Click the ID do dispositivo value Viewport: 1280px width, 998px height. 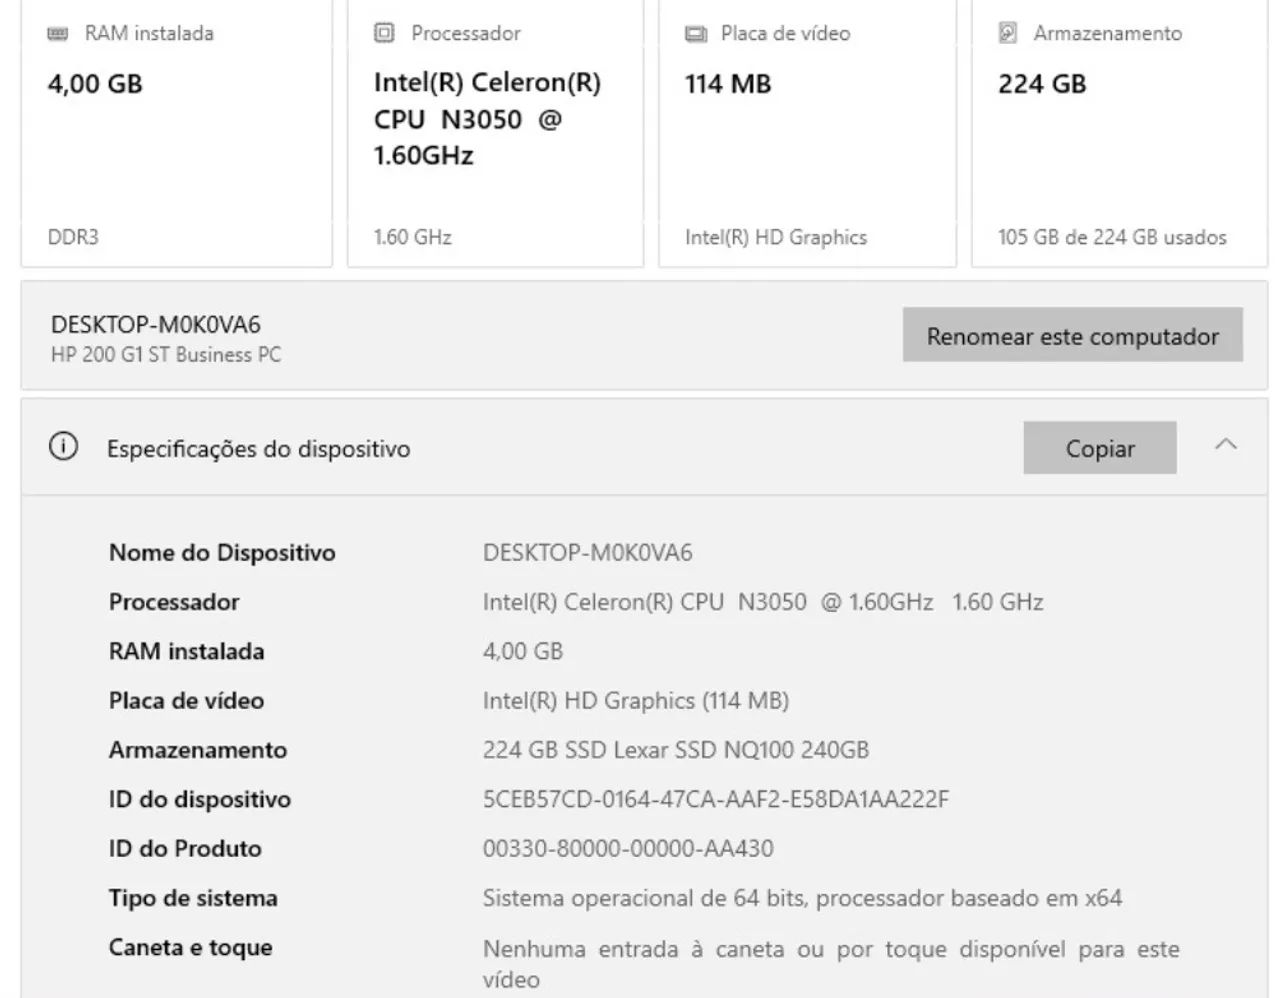[715, 799]
